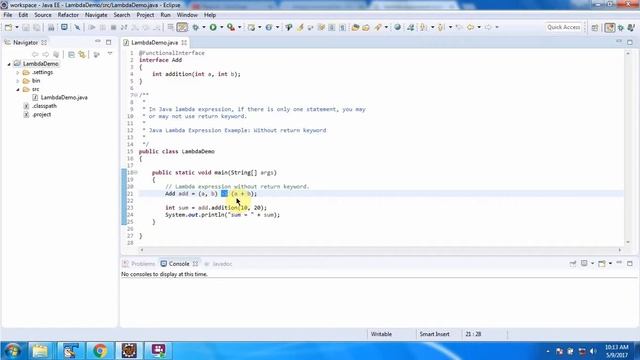Viewport: 640px width, 360px height.
Task: Expand the .settings folder
Action: [18, 73]
